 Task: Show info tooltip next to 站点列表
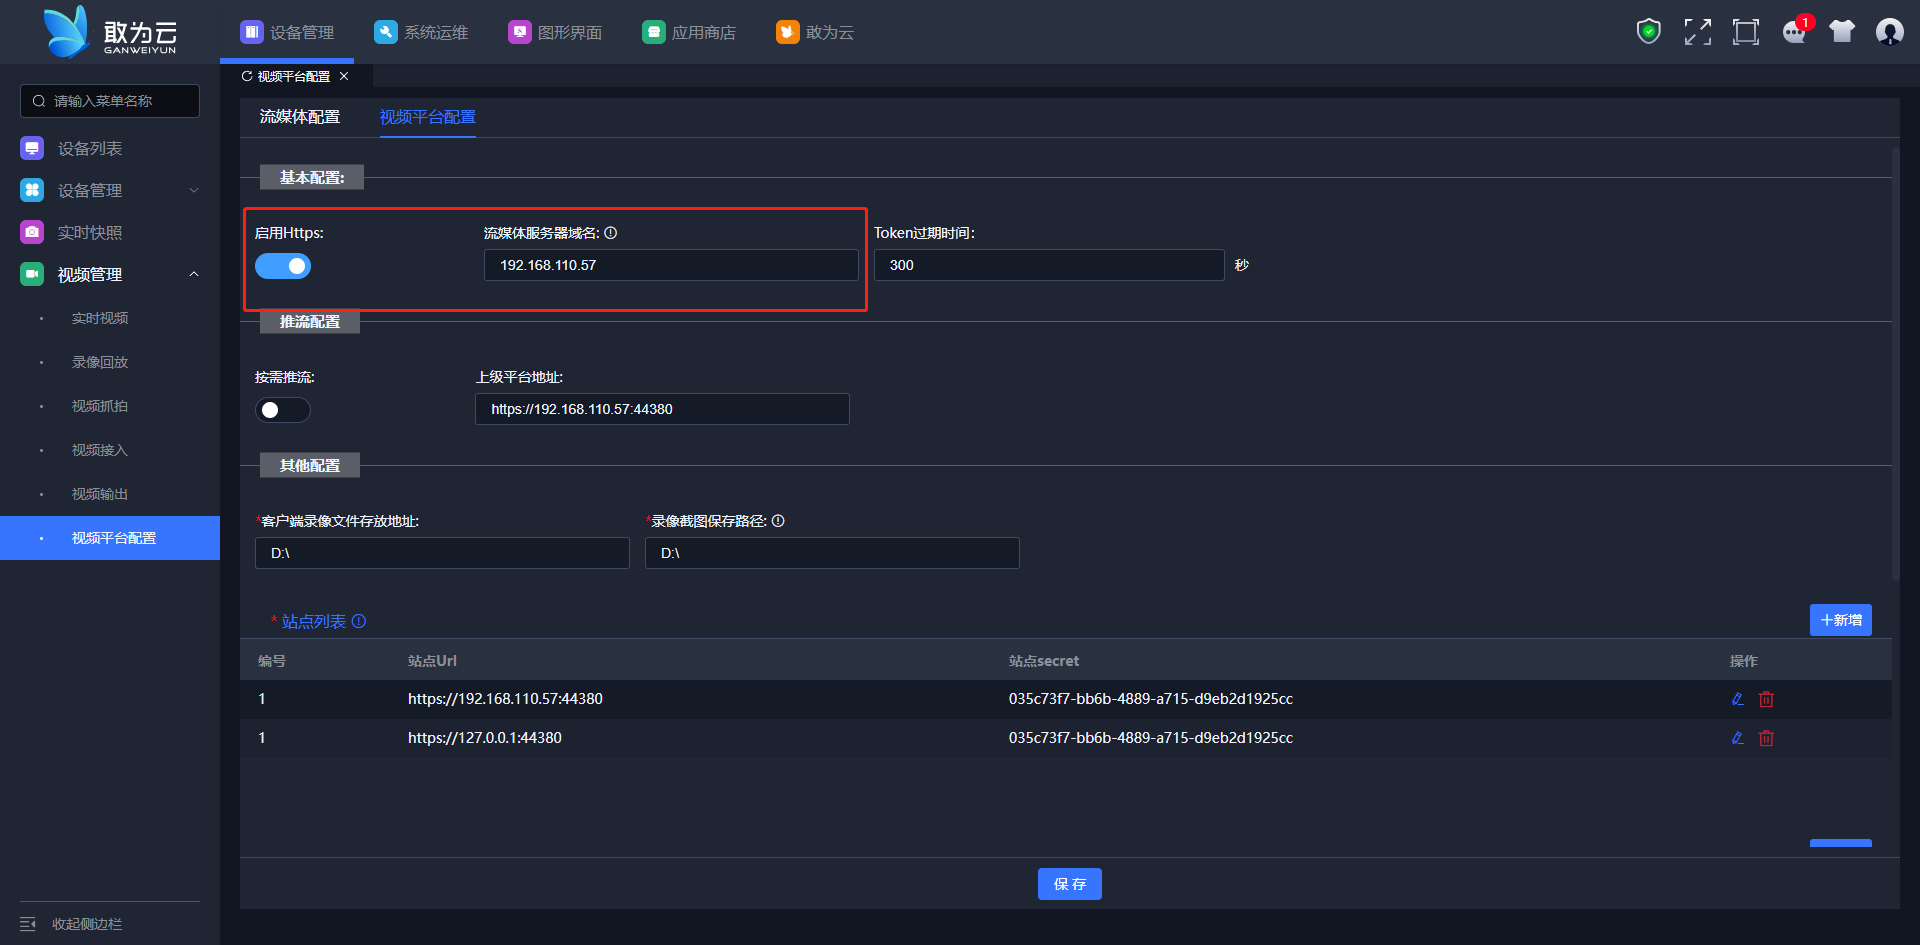click(359, 621)
